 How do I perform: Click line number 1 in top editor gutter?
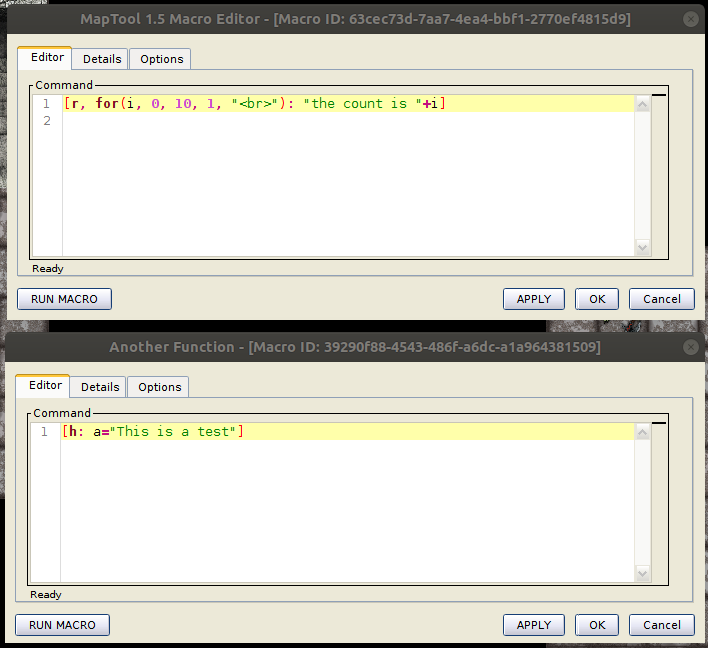(x=47, y=104)
